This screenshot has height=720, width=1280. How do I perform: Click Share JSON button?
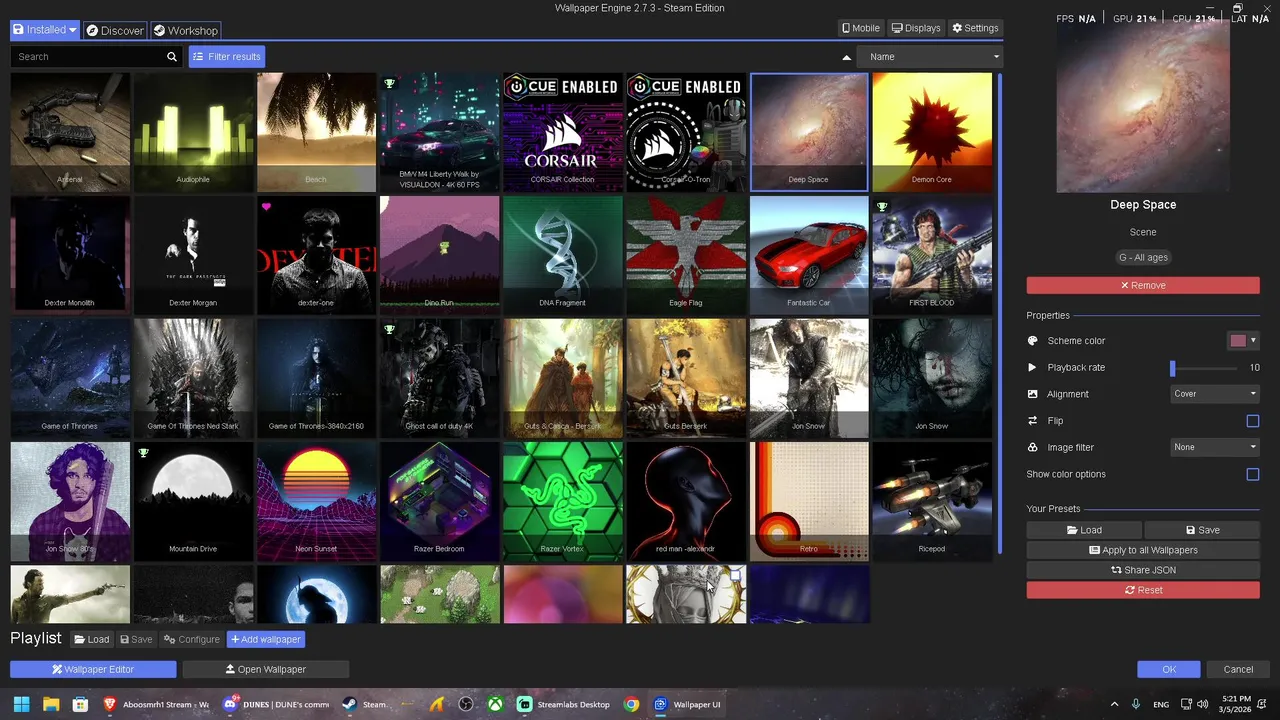coord(1143,570)
